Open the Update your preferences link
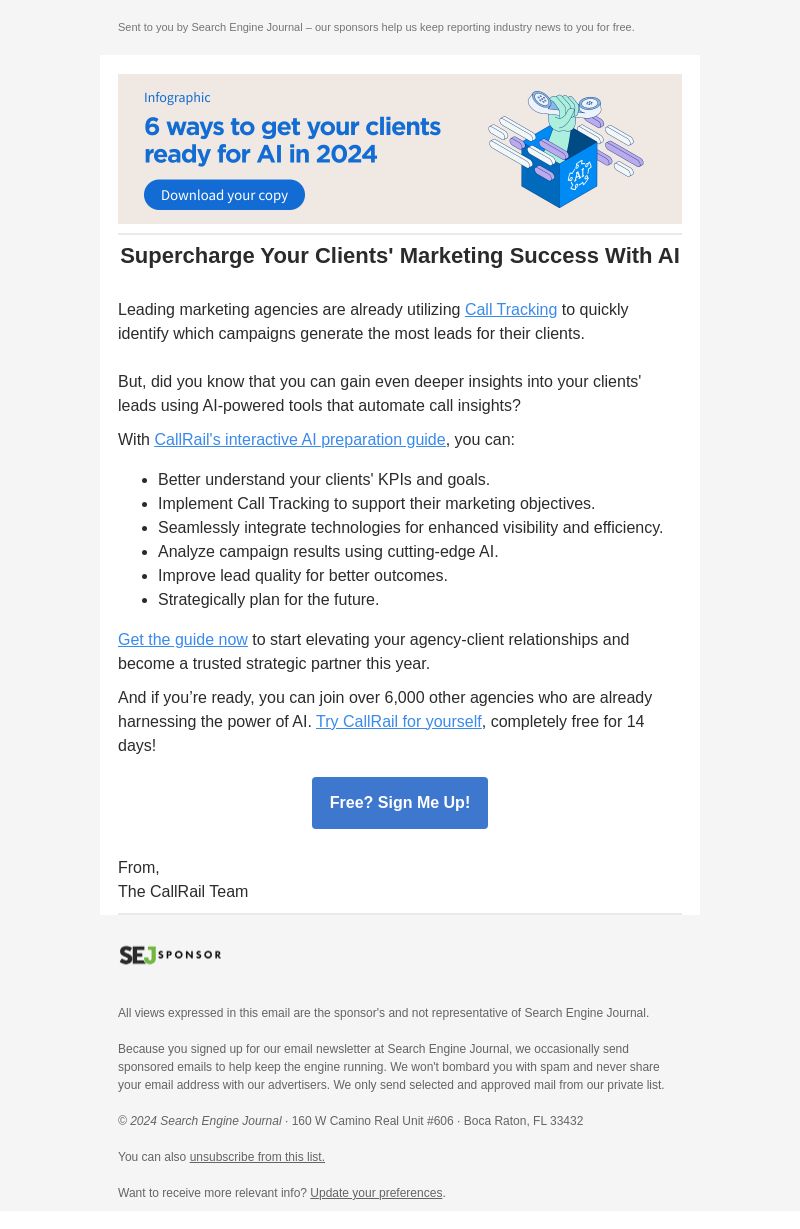800x1229 pixels. tap(376, 1193)
